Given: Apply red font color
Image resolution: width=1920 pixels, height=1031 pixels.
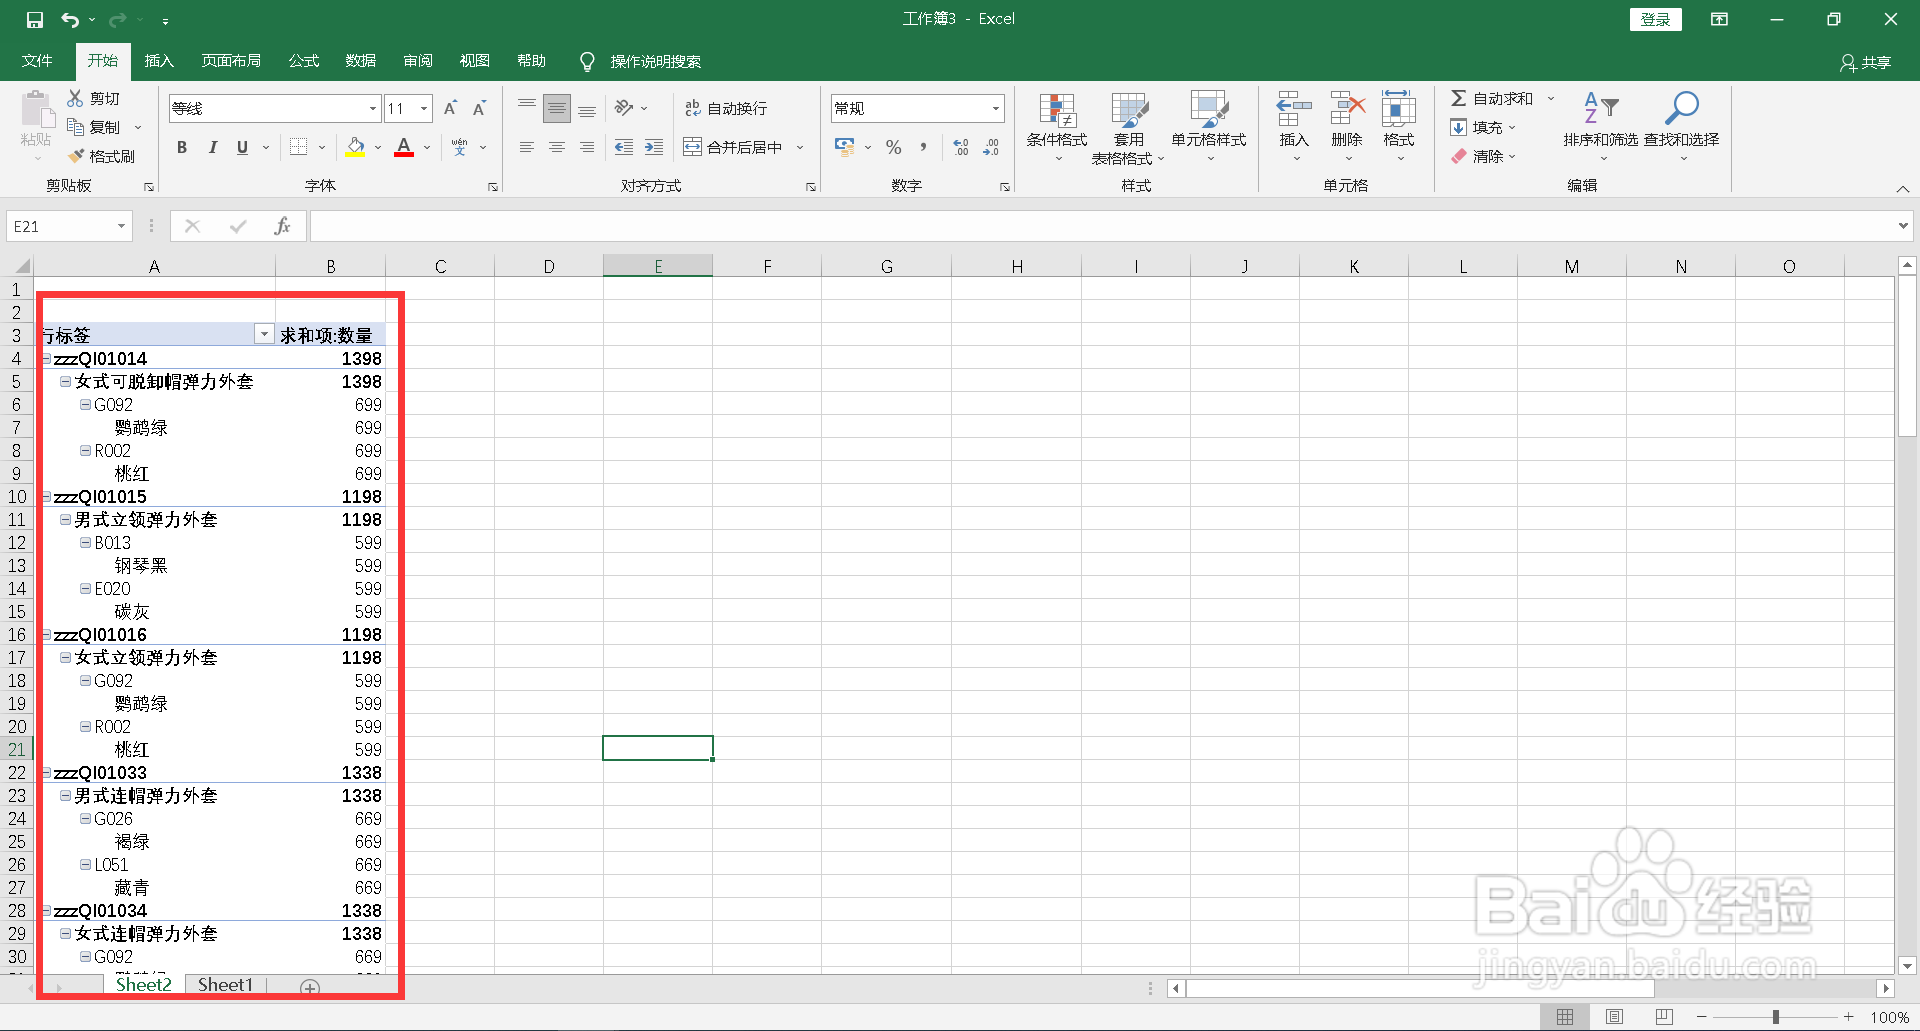Looking at the screenshot, I should click(404, 147).
